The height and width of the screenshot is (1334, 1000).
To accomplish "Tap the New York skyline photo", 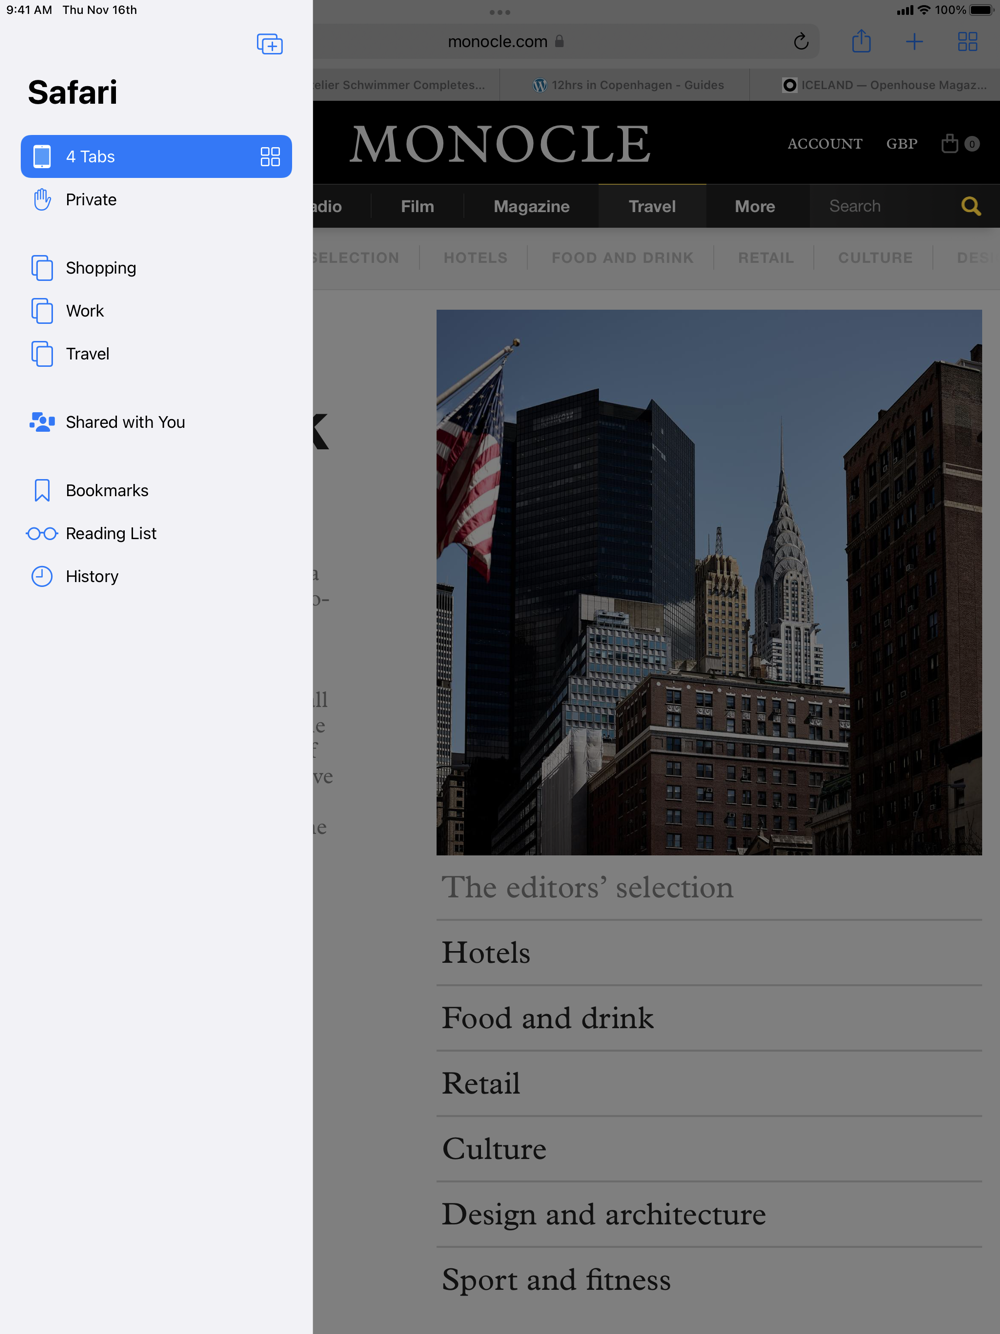I will 708,582.
